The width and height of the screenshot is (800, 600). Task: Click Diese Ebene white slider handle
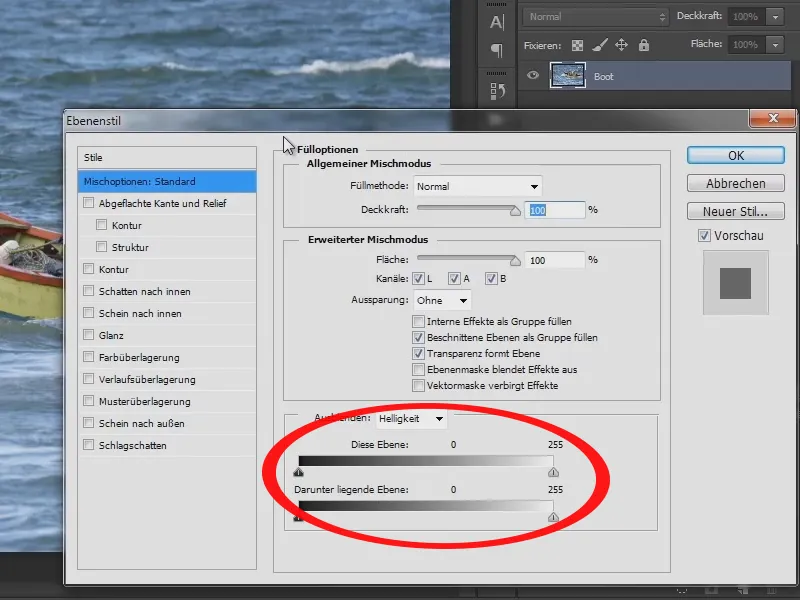553,472
